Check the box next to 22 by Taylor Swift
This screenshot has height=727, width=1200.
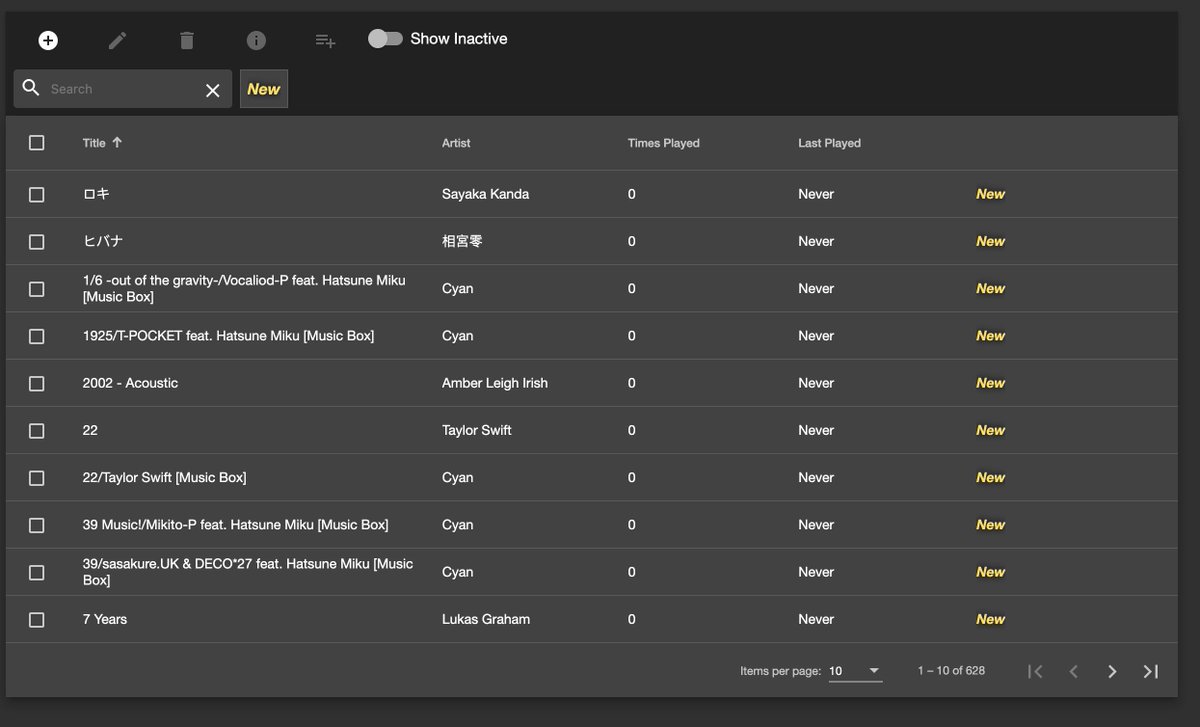37,430
